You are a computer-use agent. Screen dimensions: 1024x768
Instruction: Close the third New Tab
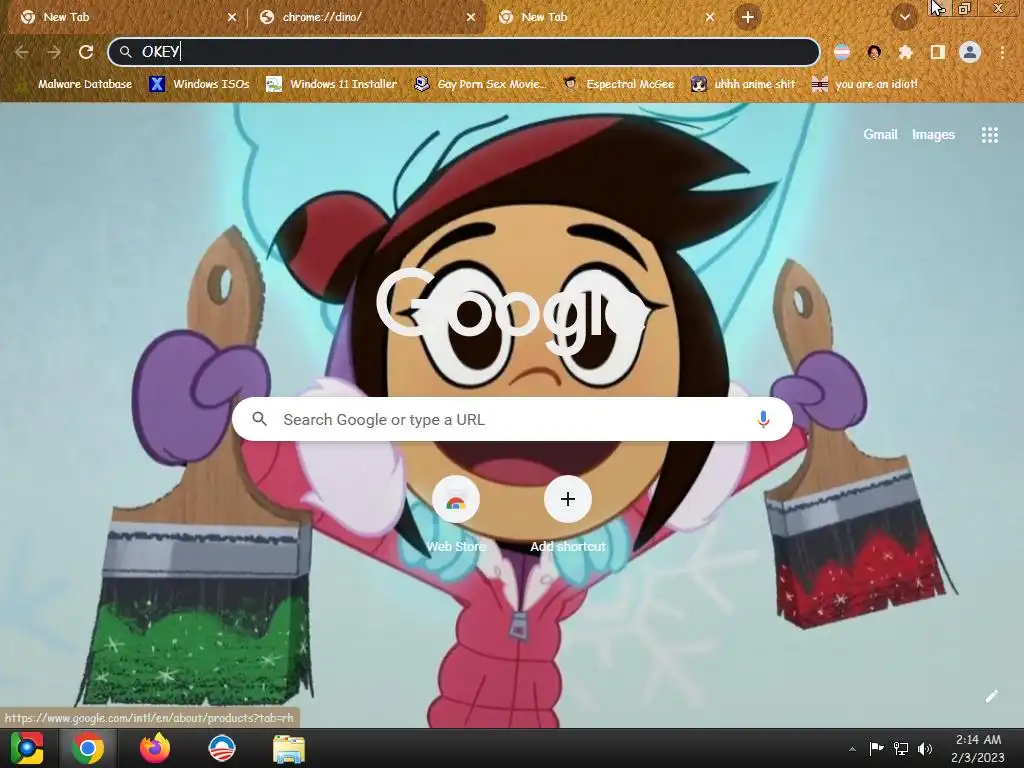point(710,17)
